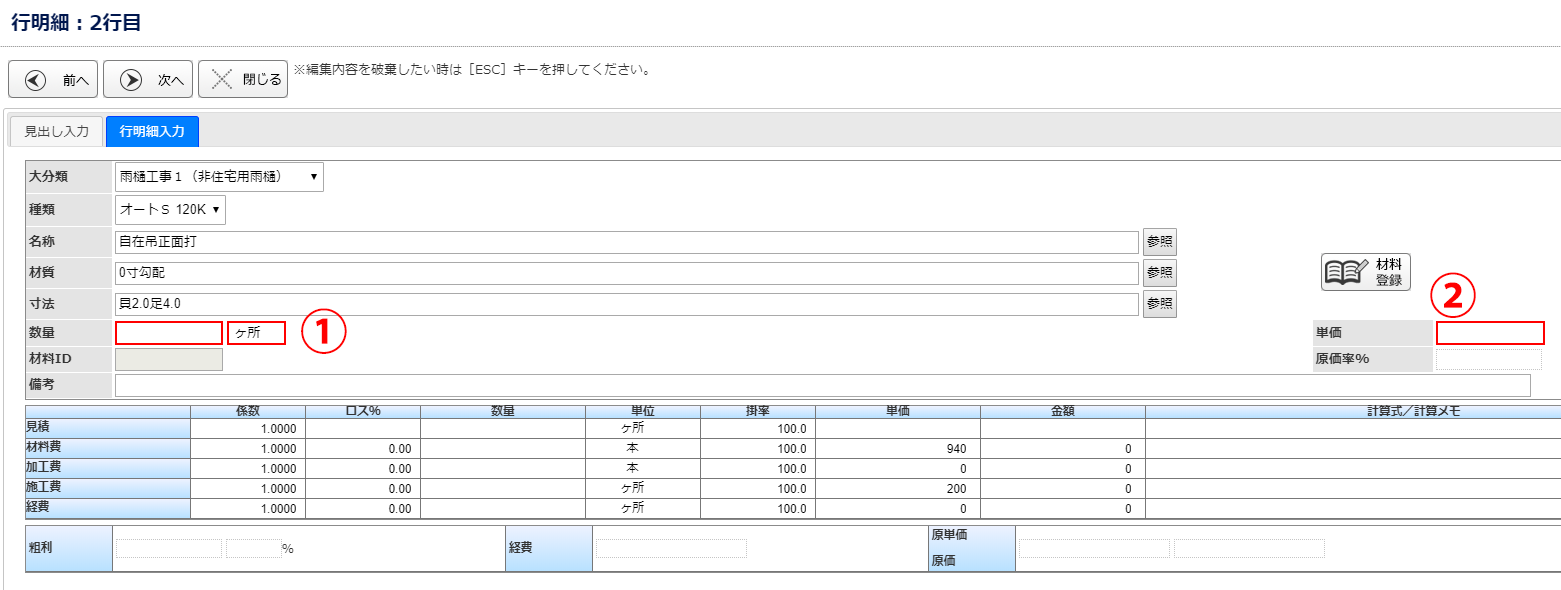This screenshot has height=590, width=1561.
Task: Click 参照 button next to 材質 field
Action: click(1159, 273)
